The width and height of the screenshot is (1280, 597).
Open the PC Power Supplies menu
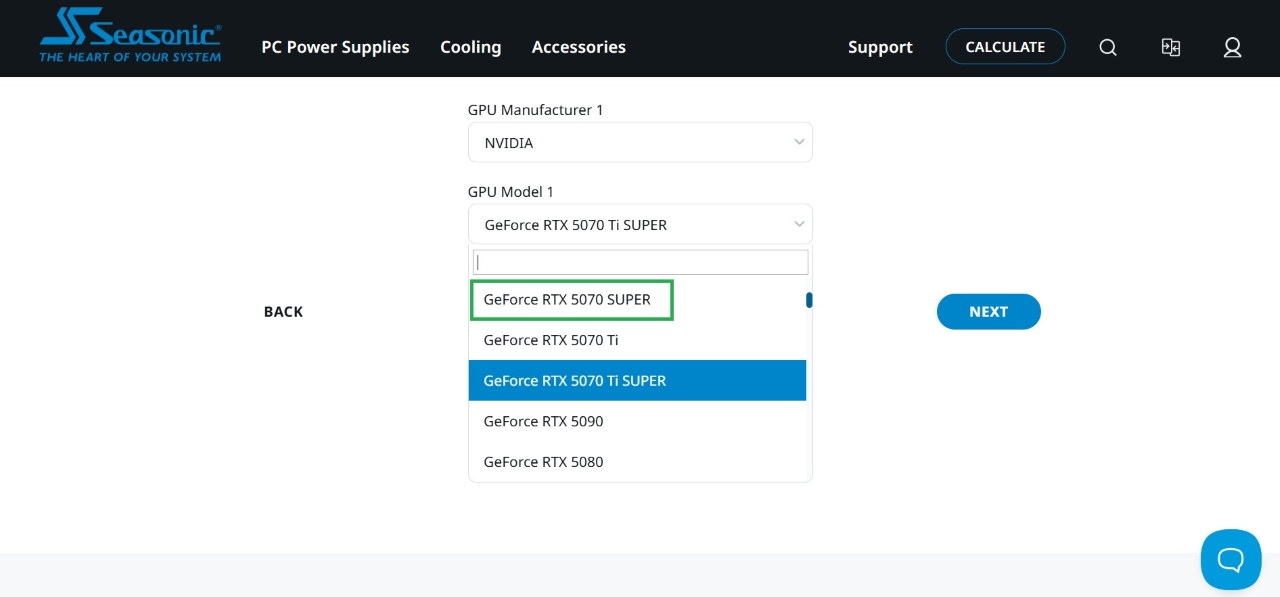(335, 47)
